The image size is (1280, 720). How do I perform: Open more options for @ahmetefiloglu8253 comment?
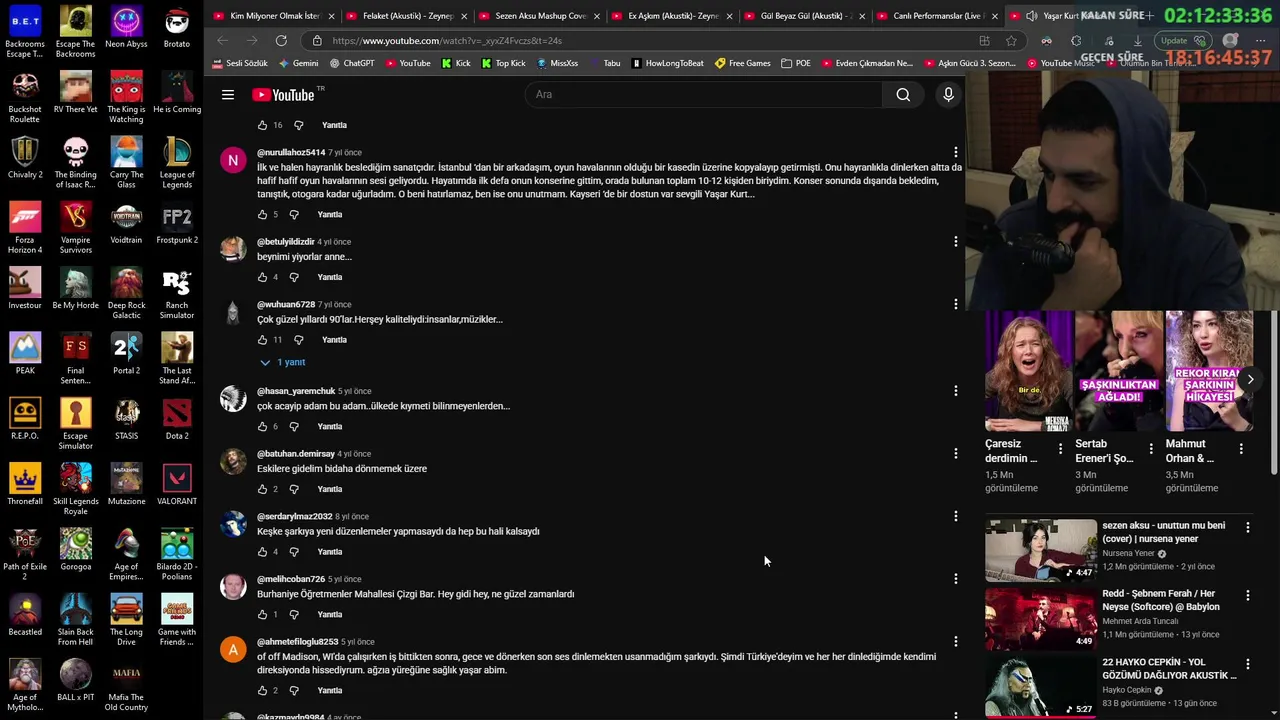(x=955, y=642)
